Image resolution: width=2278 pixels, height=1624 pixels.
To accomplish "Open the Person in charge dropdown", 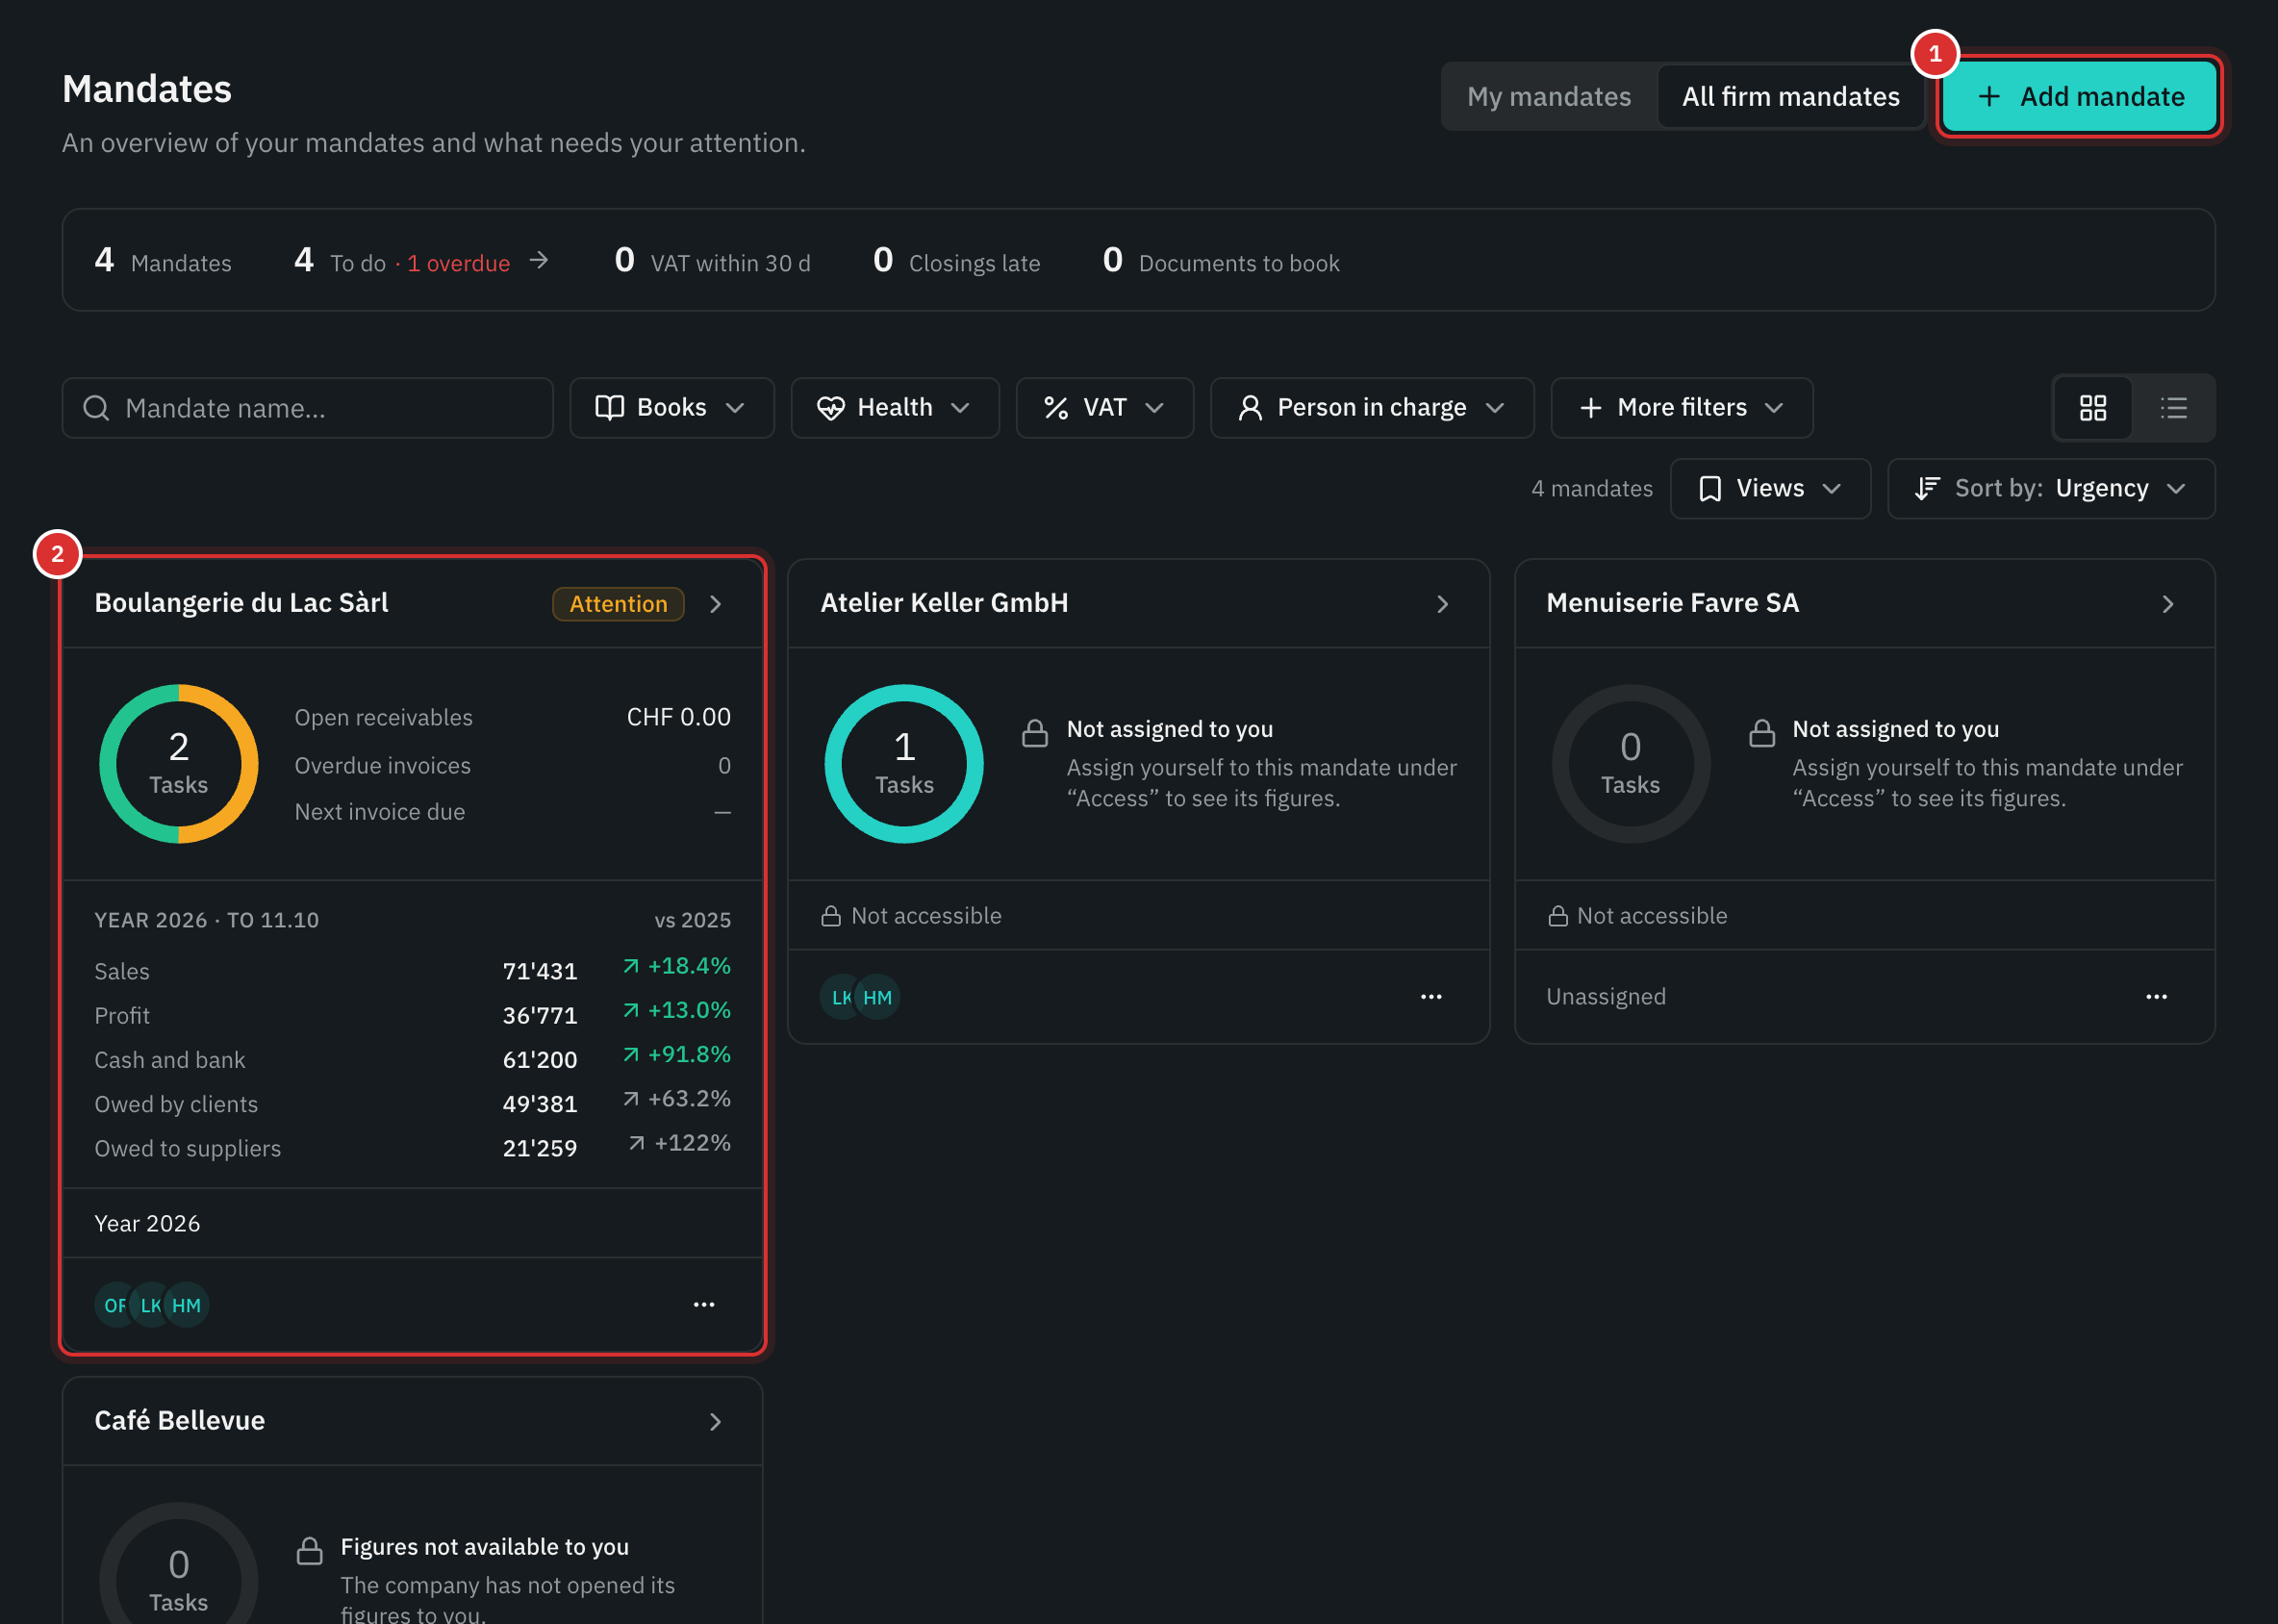I will click(1372, 408).
